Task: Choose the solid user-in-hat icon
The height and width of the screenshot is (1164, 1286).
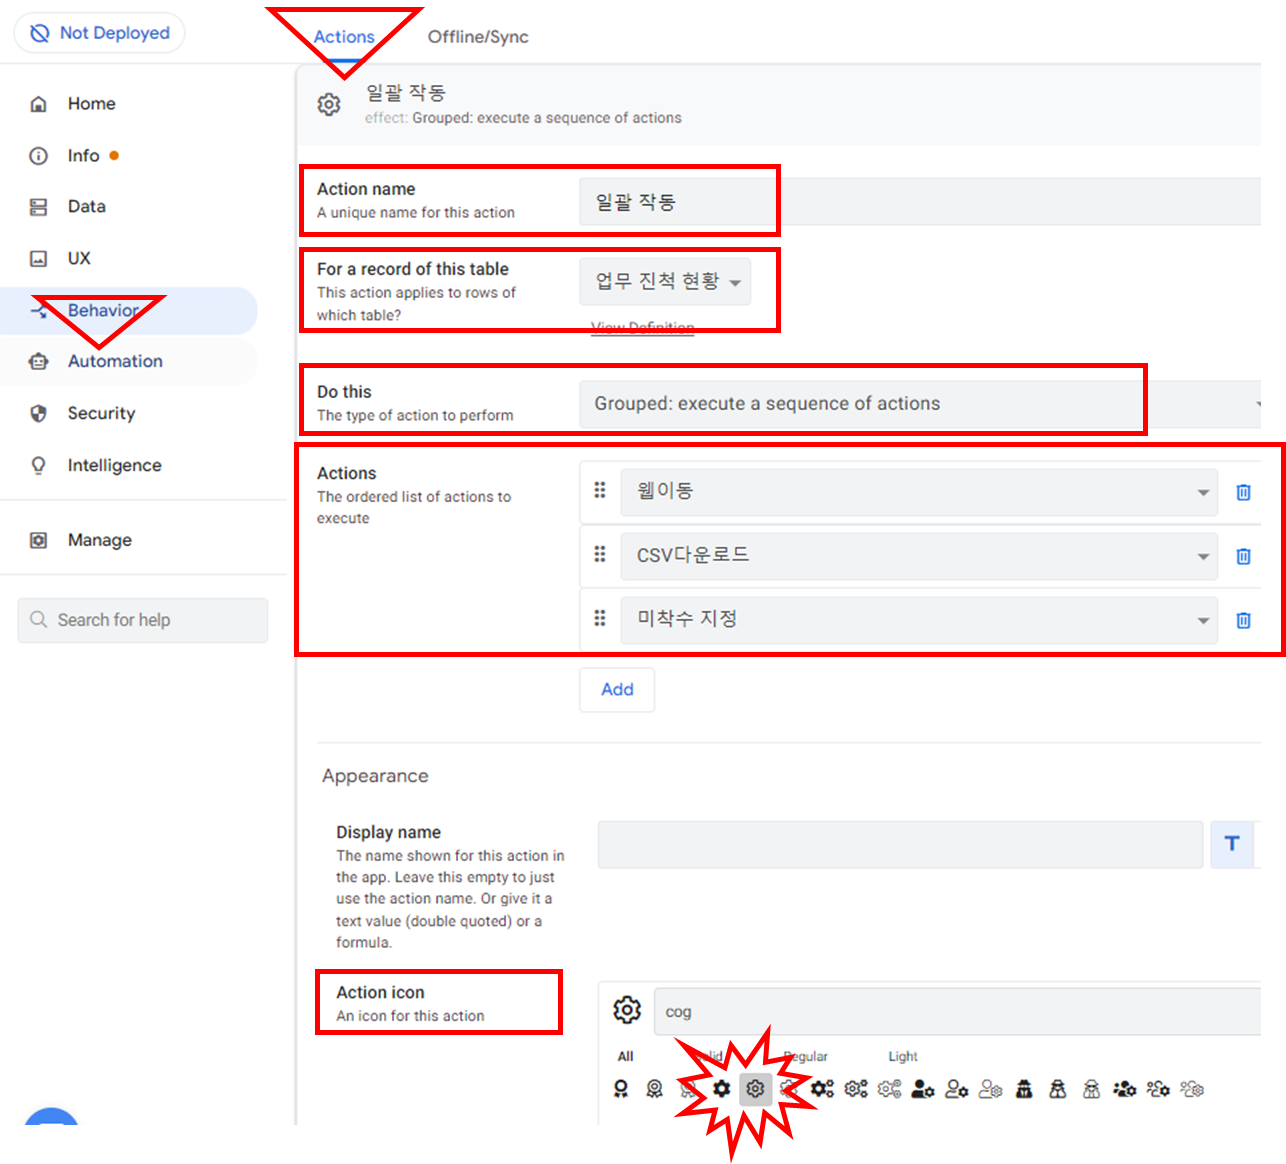Action: [x=1024, y=1089]
